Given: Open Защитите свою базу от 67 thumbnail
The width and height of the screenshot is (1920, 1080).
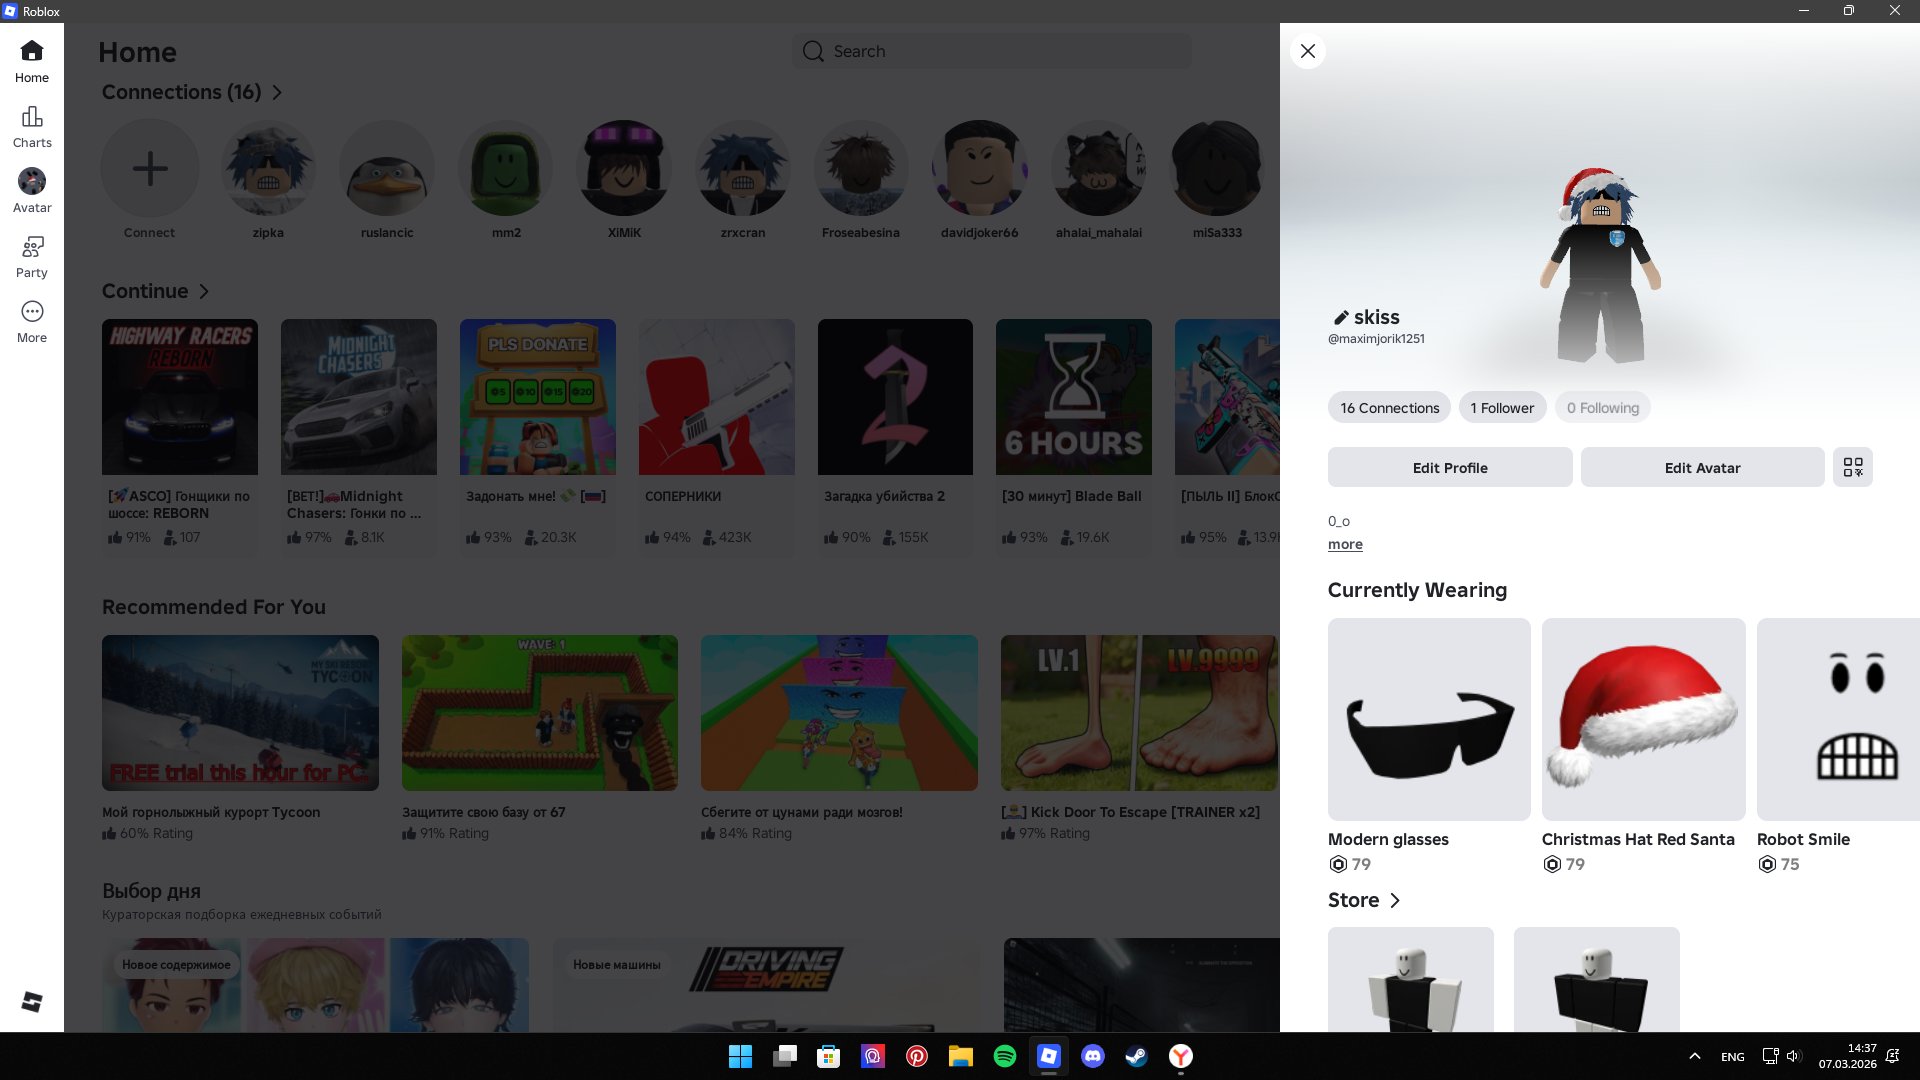Looking at the screenshot, I should [x=540, y=713].
